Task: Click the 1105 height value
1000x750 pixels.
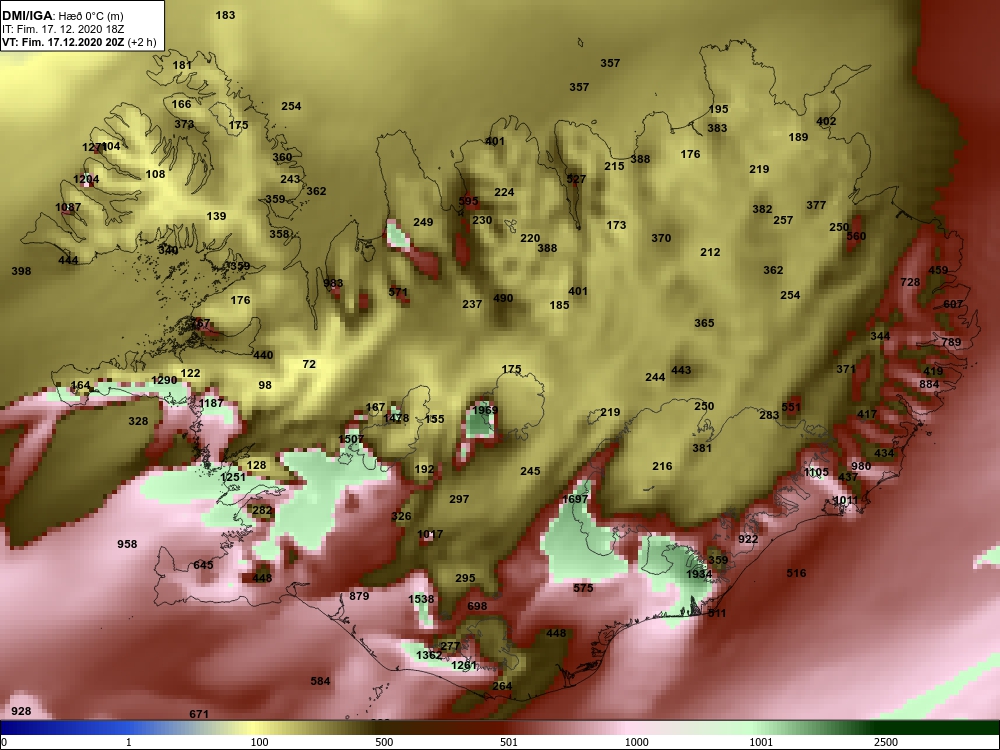Action: [816, 473]
